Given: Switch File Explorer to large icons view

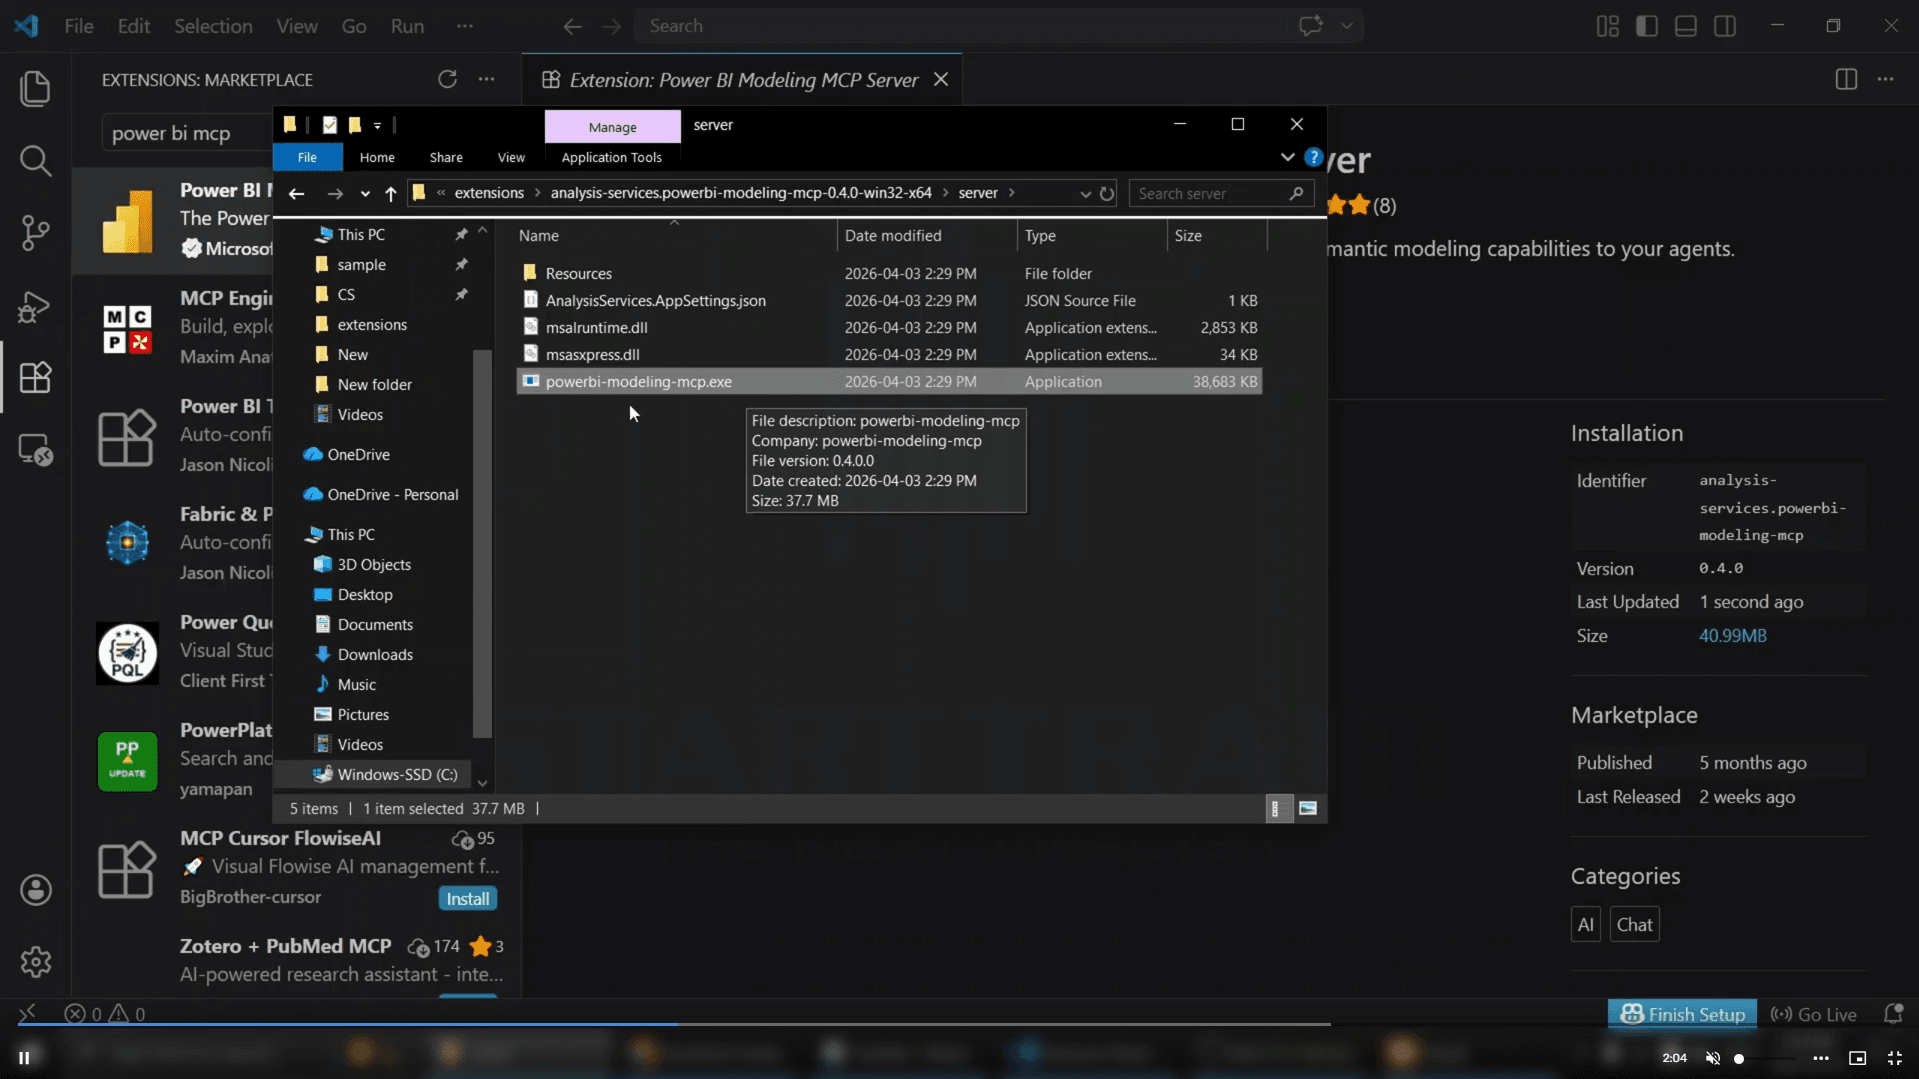Looking at the screenshot, I should [x=1307, y=808].
